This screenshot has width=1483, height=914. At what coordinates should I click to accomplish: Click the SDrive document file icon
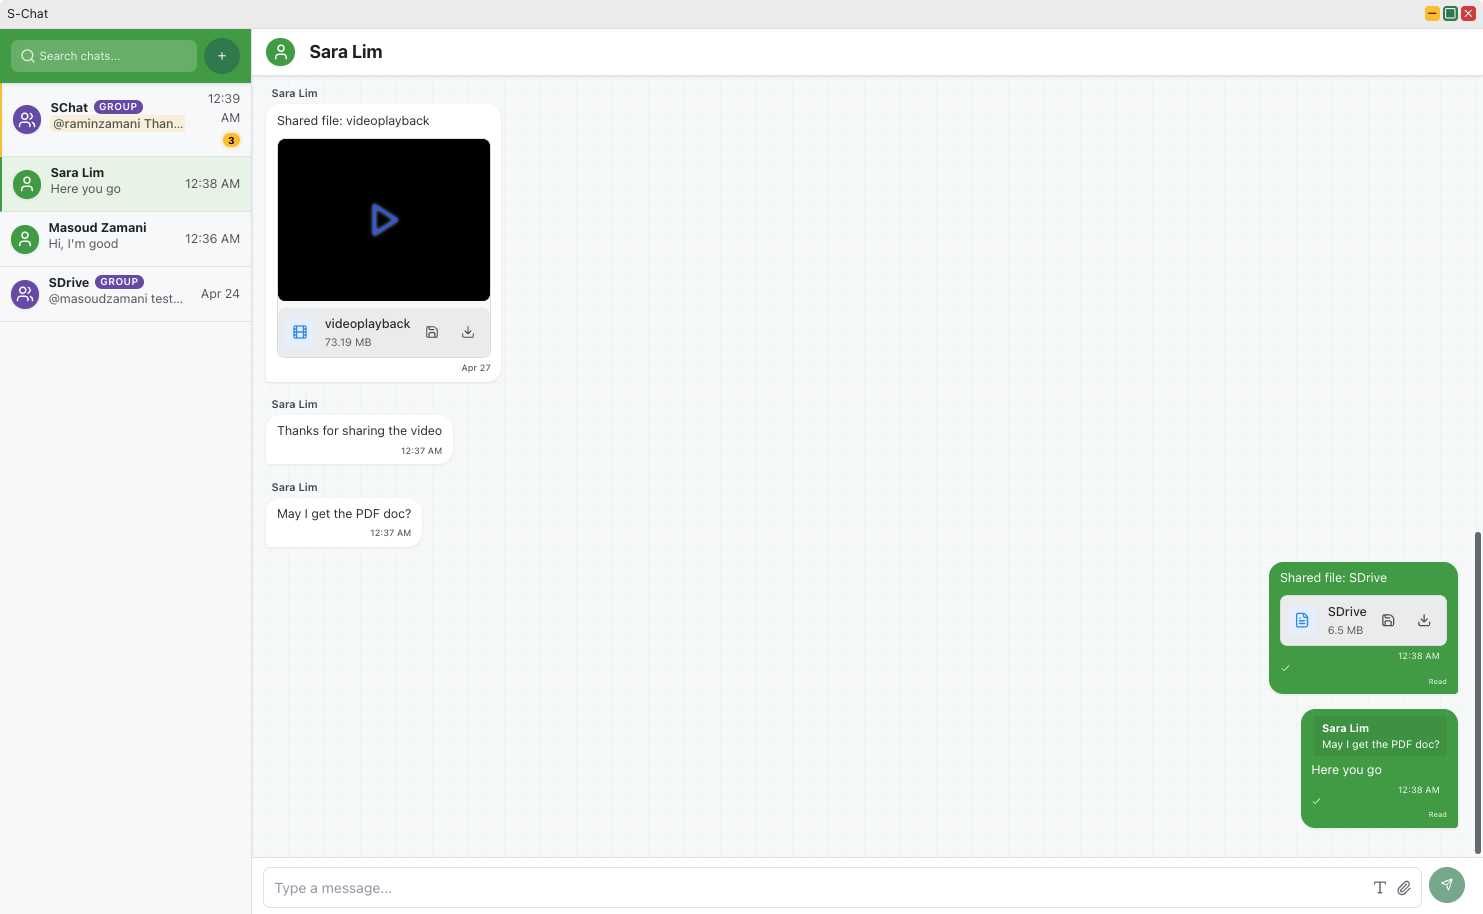tap(1302, 620)
